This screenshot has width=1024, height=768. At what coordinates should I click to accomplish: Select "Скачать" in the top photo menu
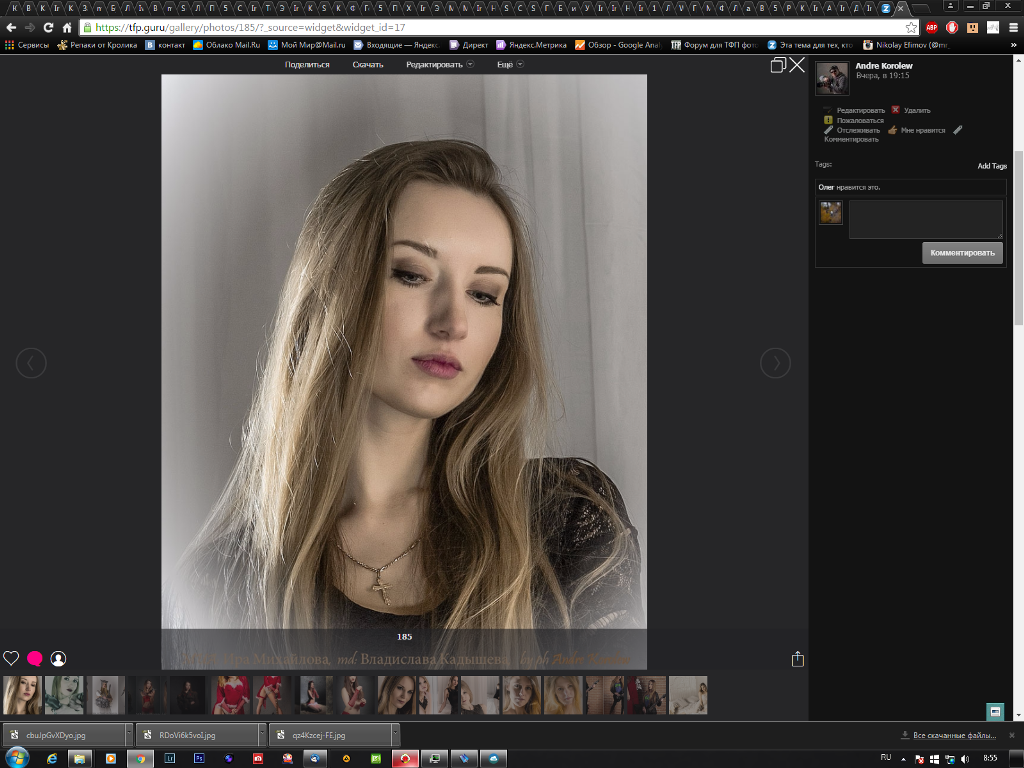point(368,65)
